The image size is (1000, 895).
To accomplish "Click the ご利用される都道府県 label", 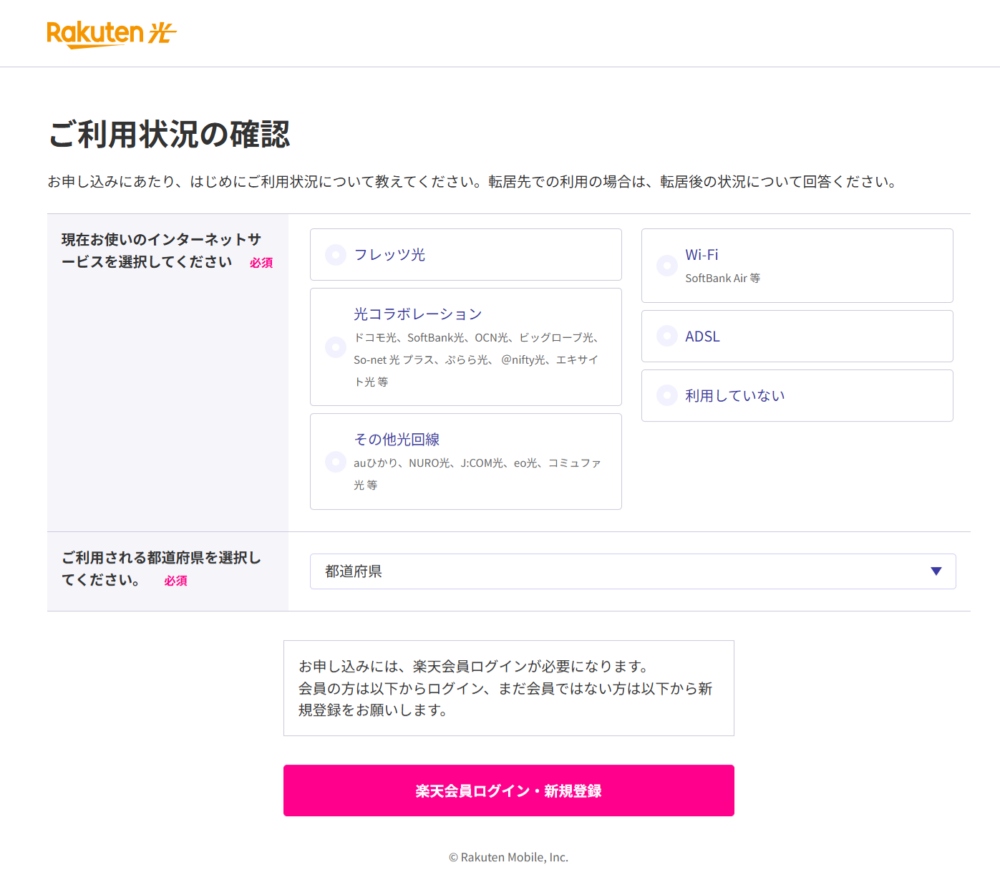I will pos(161,569).
